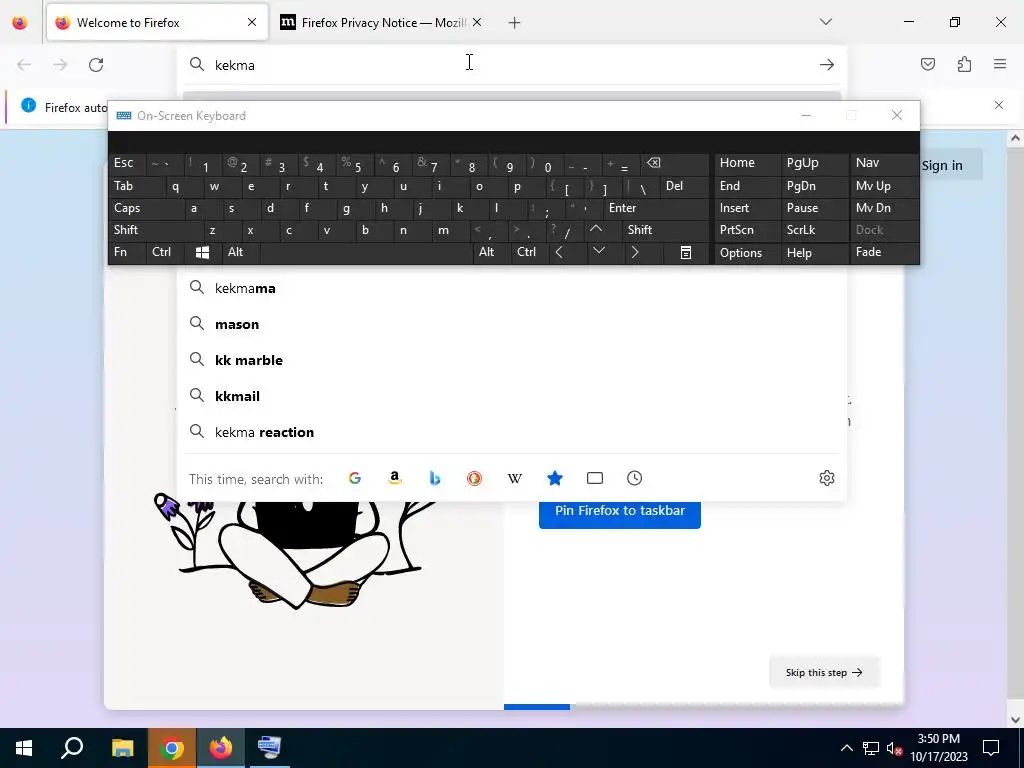Screen dimensions: 1024x768
Task: Search with Wikipedia engine icon
Action: click(515, 478)
